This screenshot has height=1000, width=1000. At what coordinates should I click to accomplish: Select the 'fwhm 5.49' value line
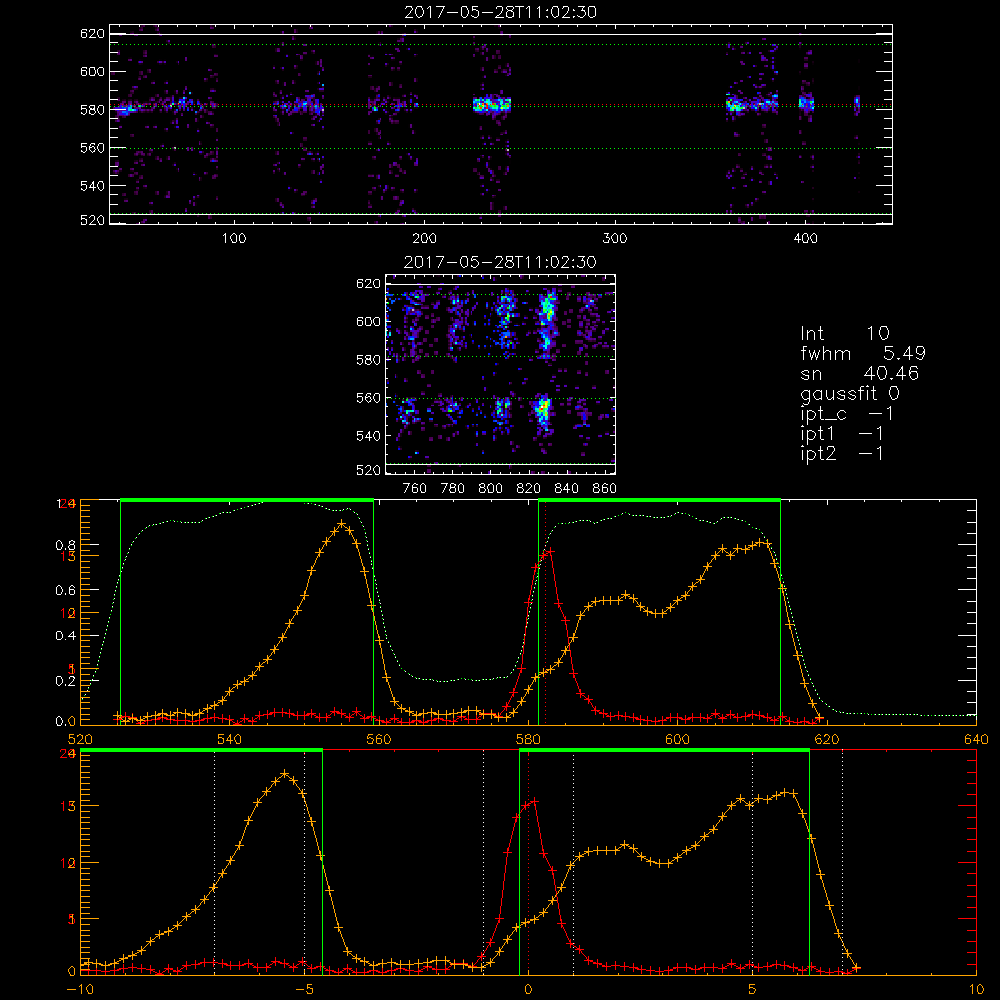[x=863, y=353]
